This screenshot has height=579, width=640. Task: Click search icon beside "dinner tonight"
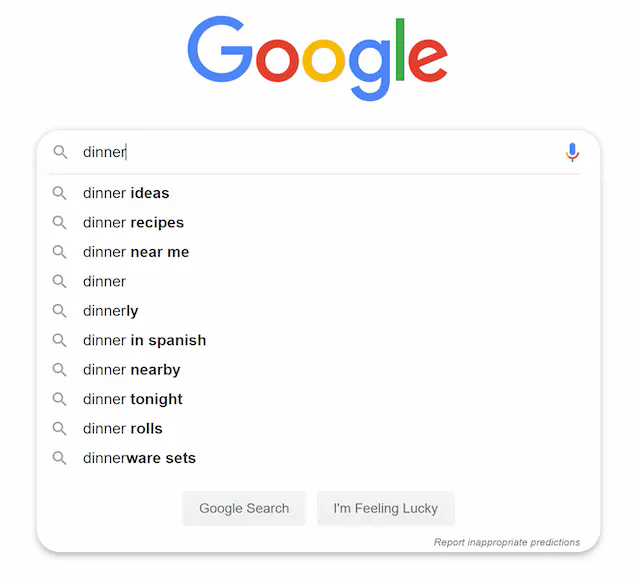(60, 399)
